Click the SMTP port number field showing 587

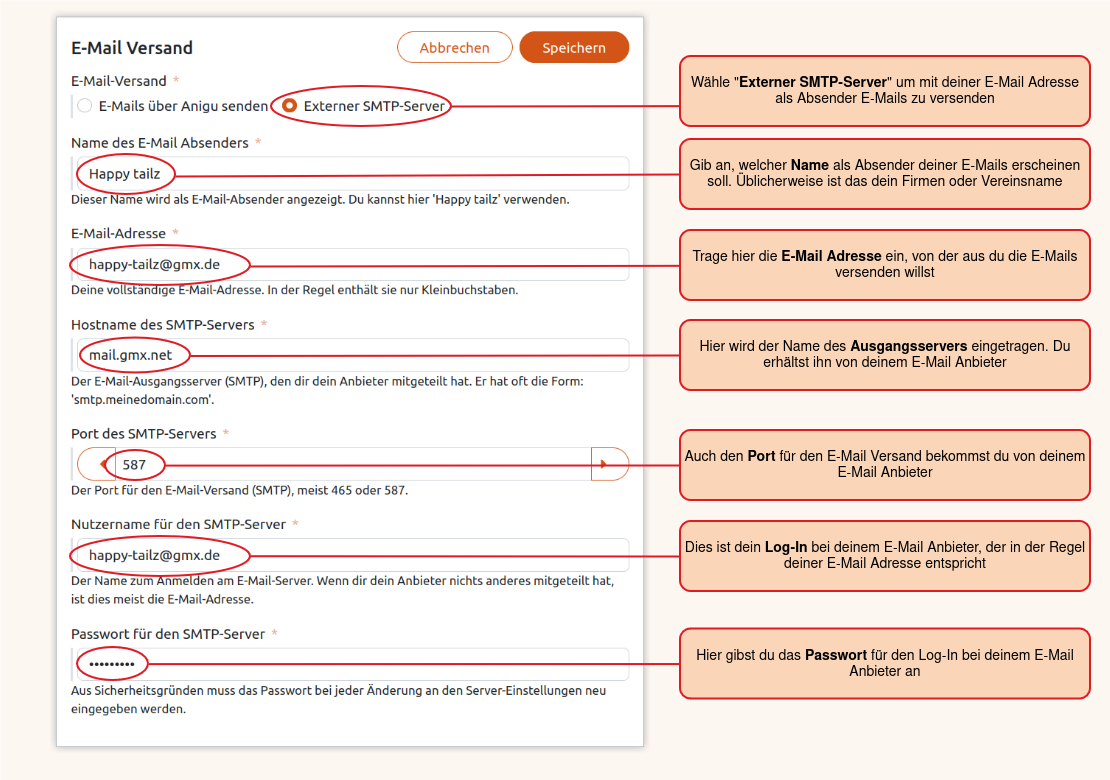click(350, 464)
